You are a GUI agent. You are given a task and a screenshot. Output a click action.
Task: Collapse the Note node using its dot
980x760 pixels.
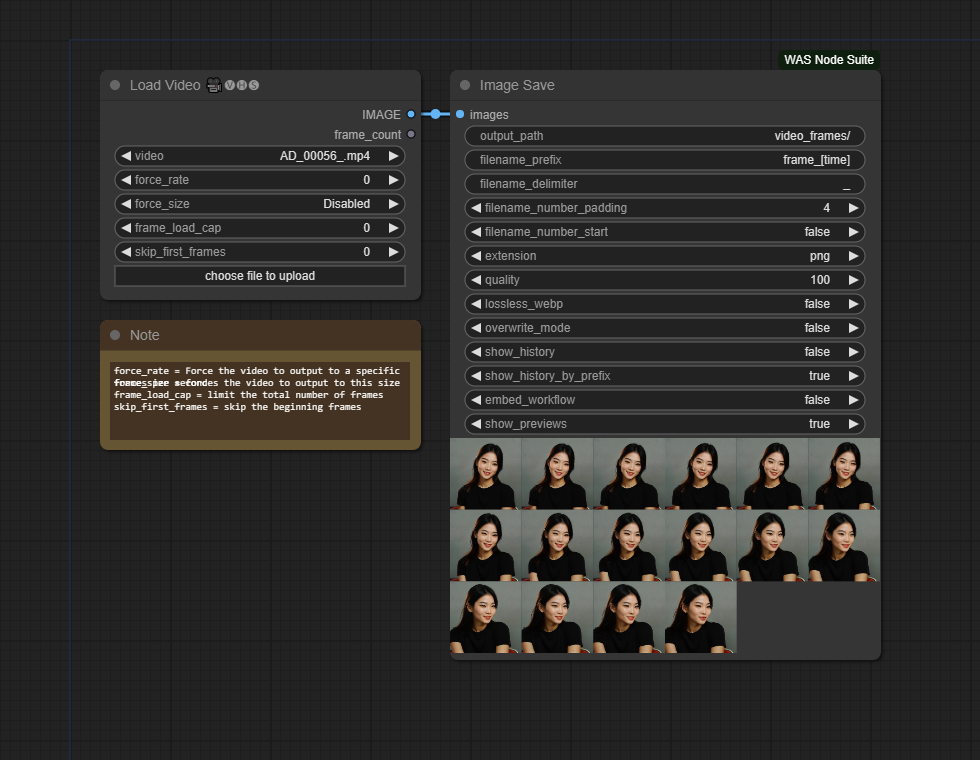pos(115,335)
